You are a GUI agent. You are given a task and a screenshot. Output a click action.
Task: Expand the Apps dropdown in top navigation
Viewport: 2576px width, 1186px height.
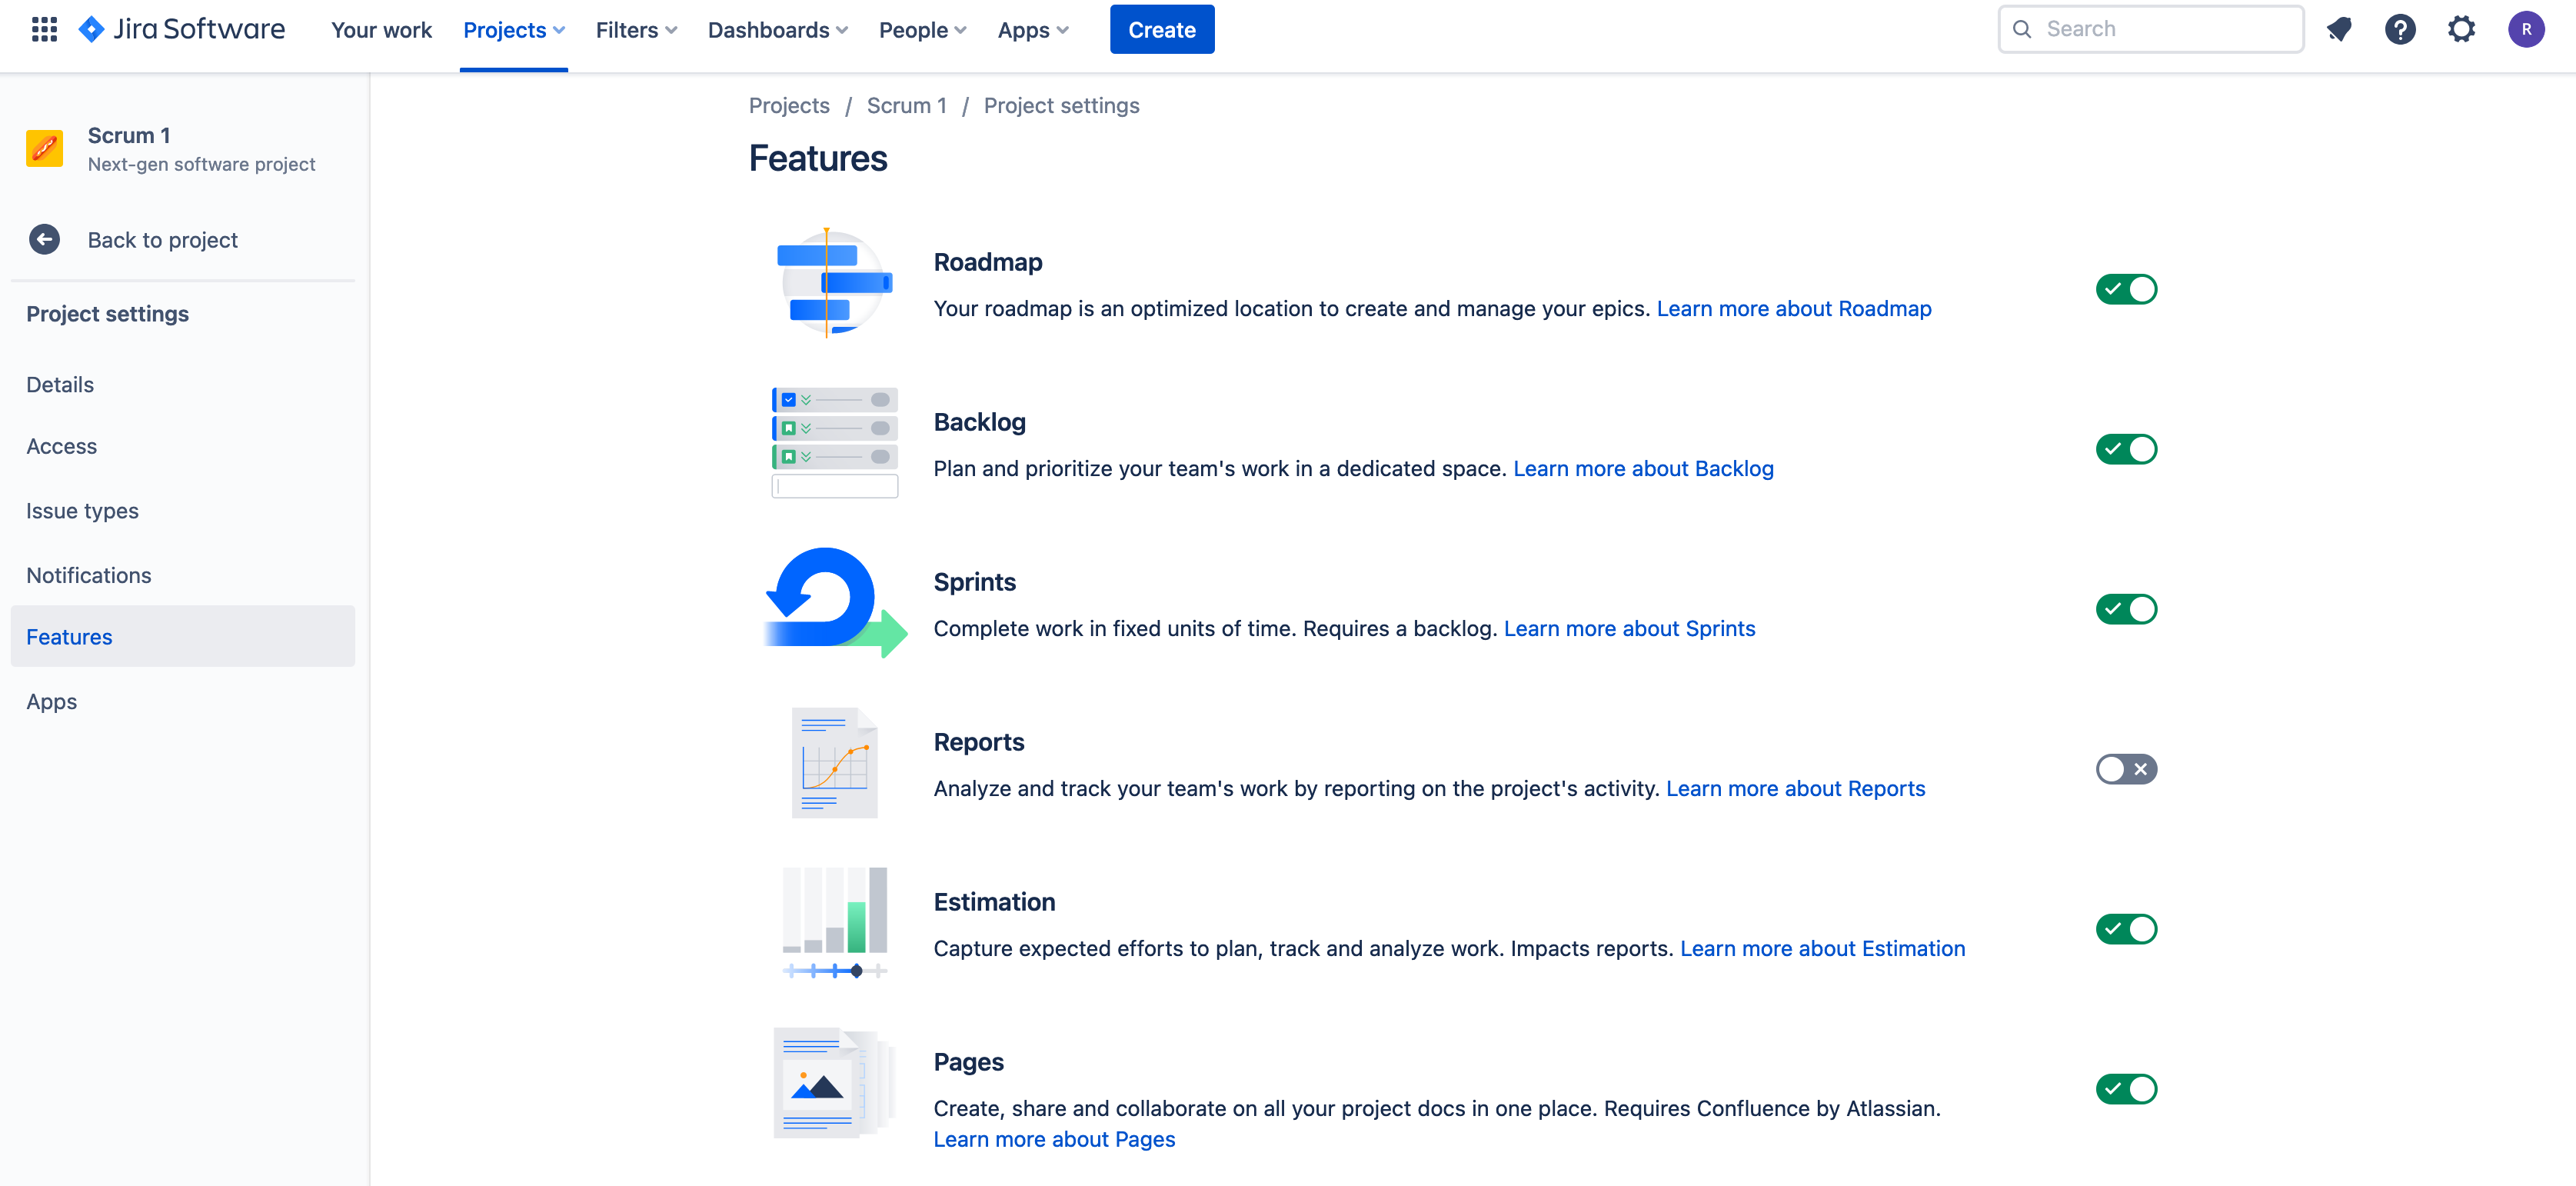point(1033,30)
